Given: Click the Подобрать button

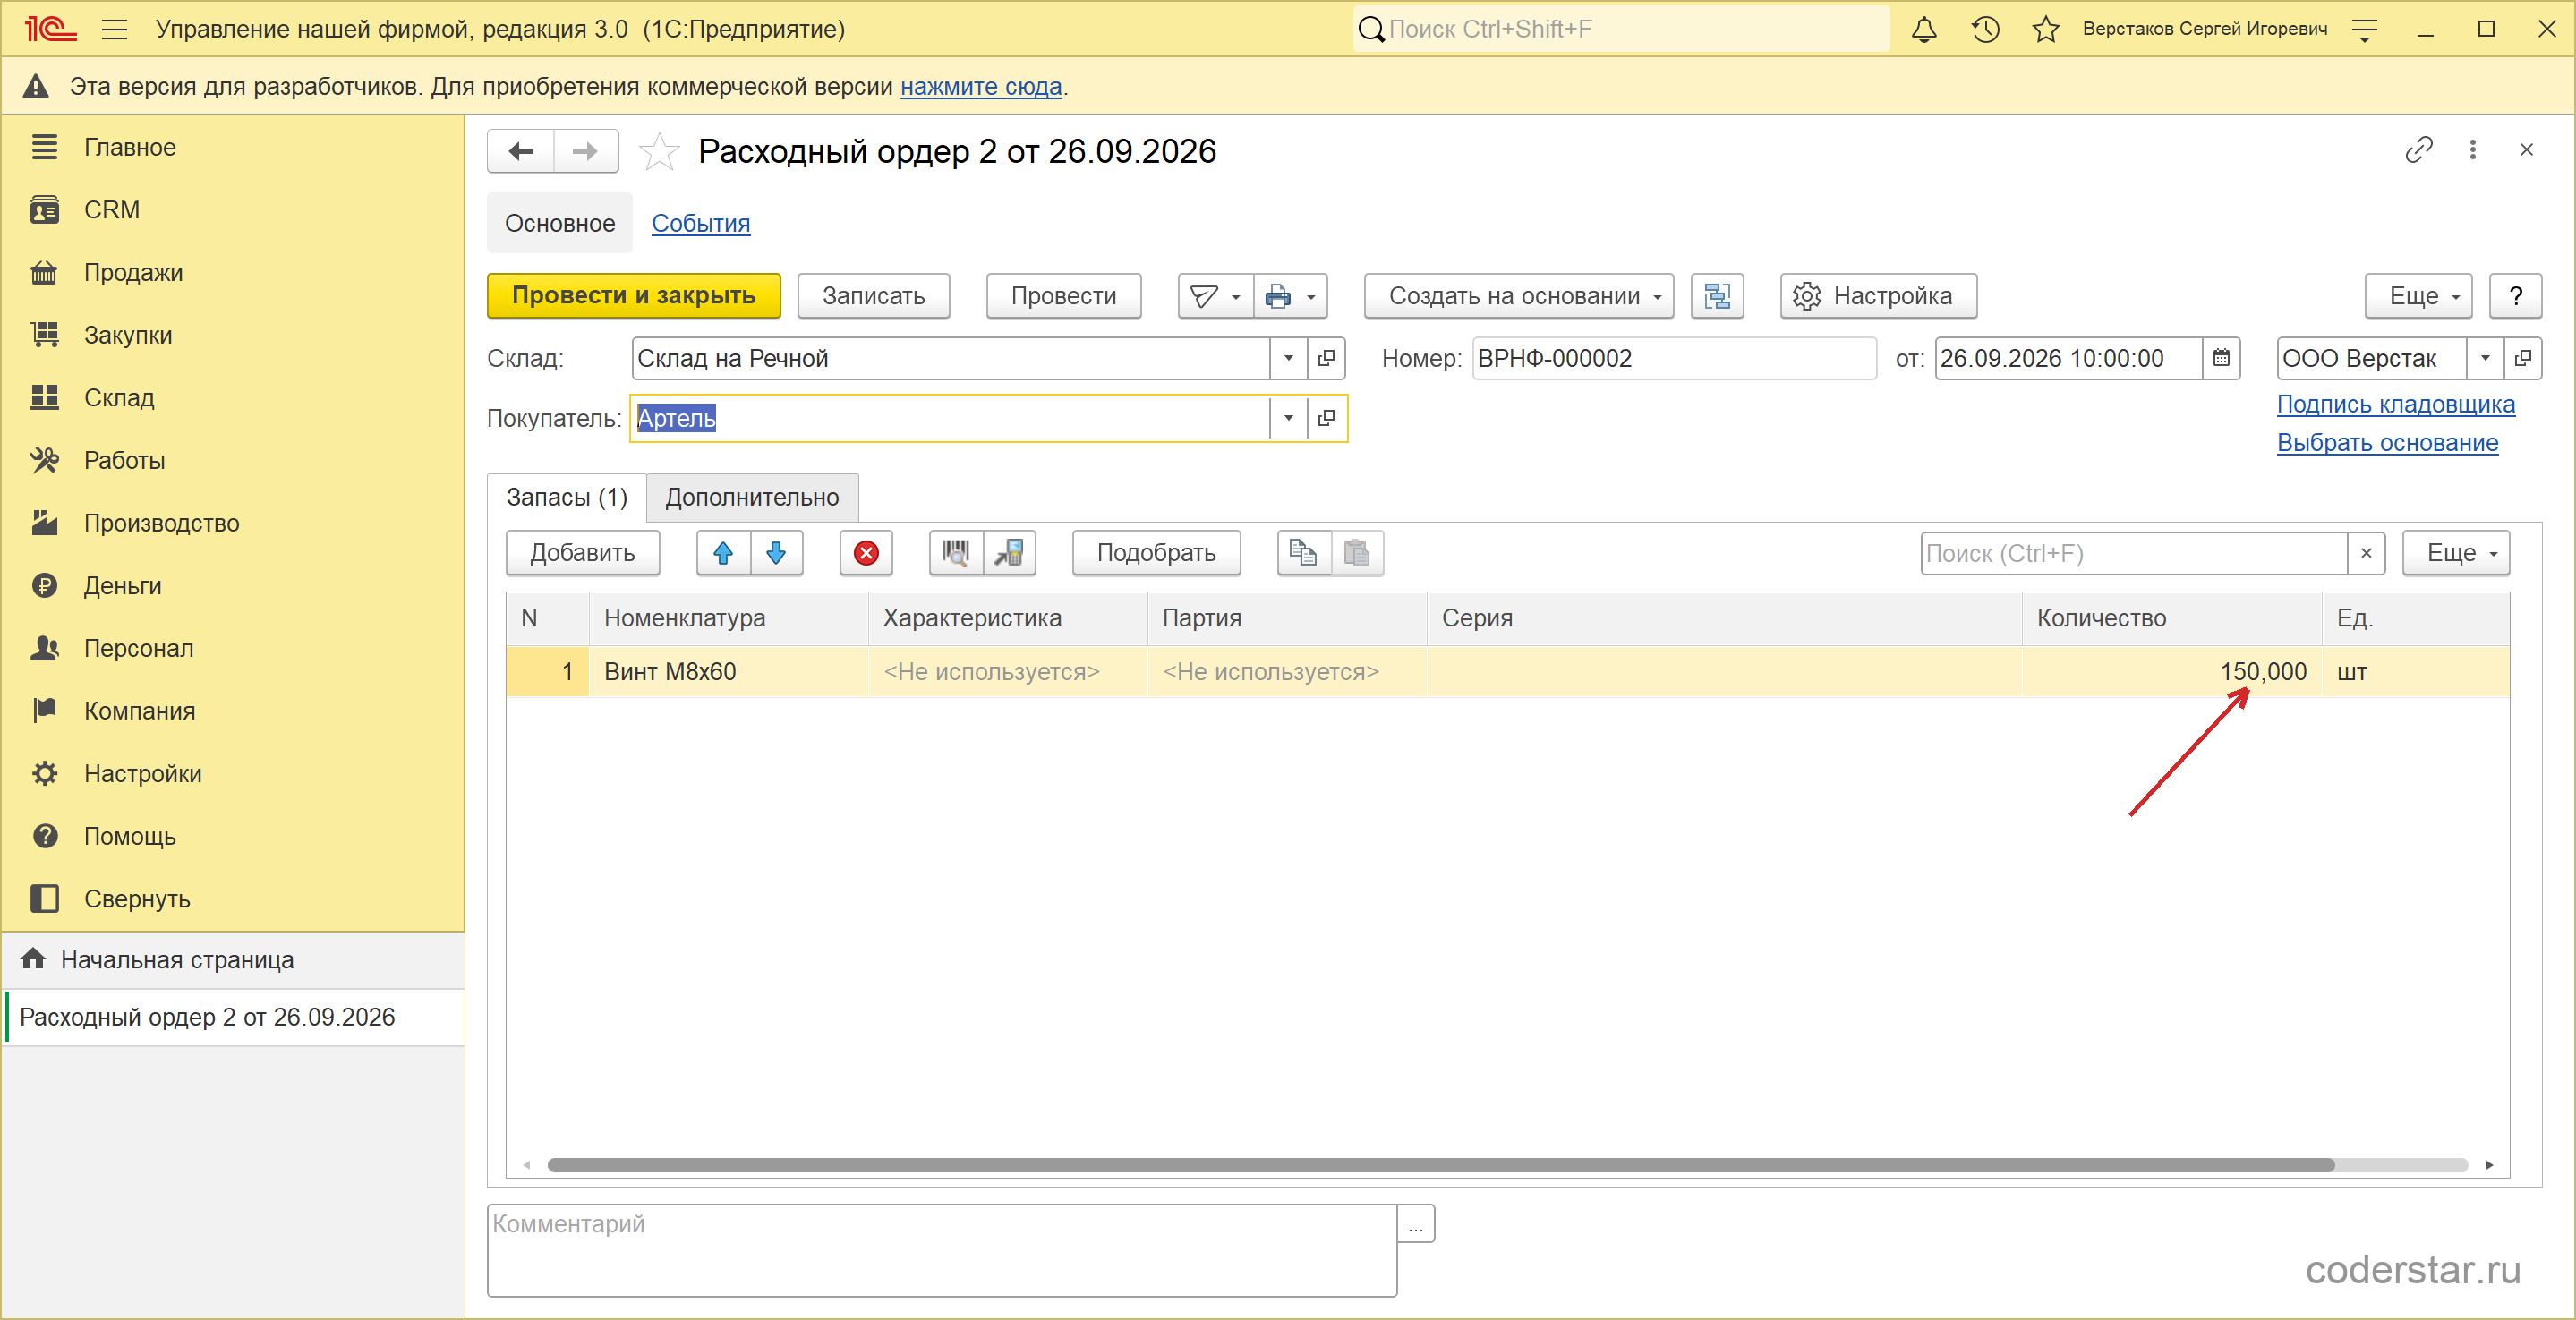Looking at the screenshot, I should click(1156, 553).
